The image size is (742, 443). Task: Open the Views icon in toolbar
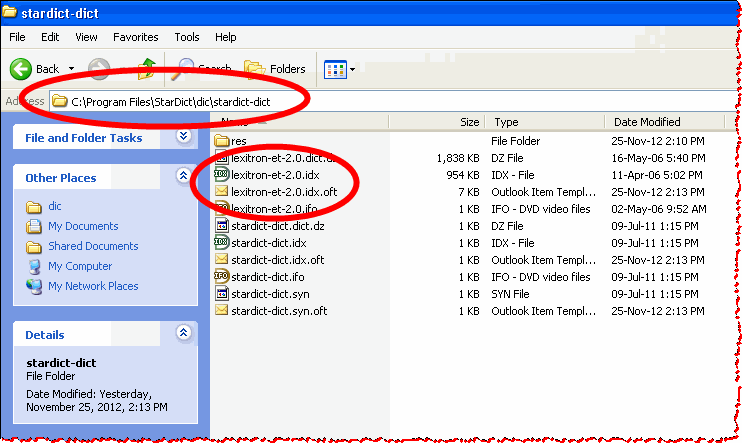335,70
